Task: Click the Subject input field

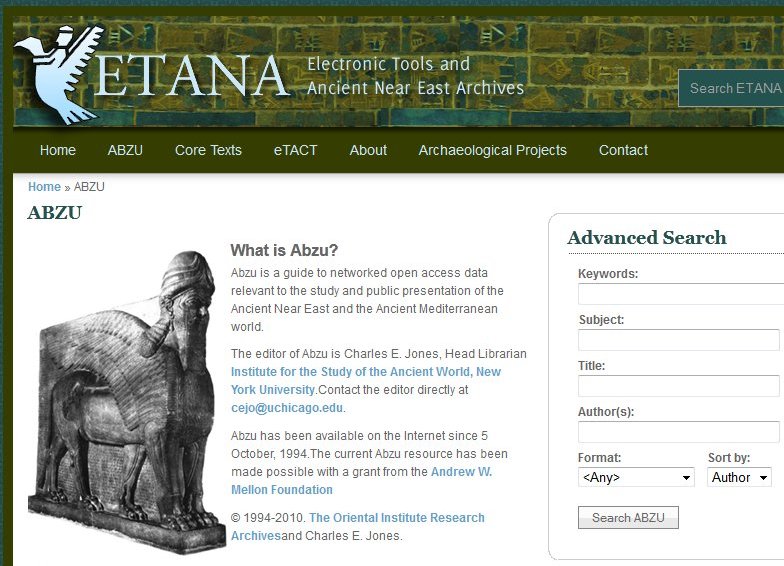Action: click(678, 340)
